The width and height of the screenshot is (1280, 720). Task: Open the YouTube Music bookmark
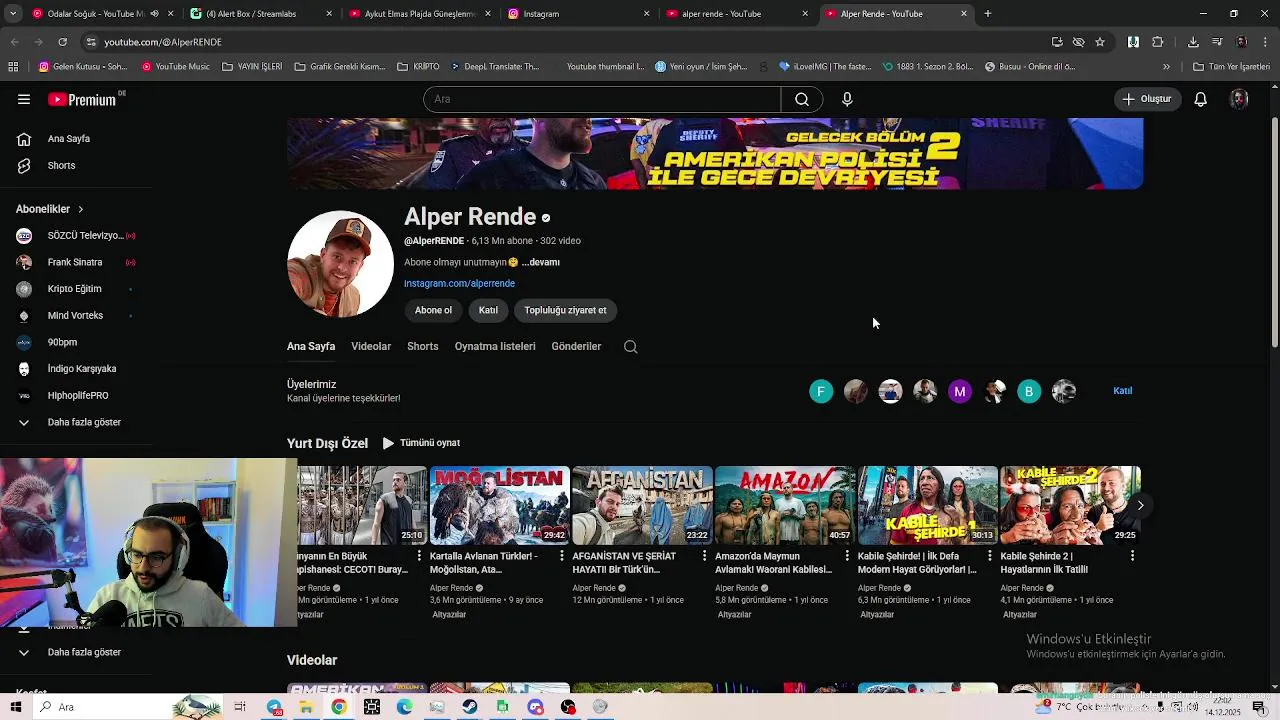(176, 67)
